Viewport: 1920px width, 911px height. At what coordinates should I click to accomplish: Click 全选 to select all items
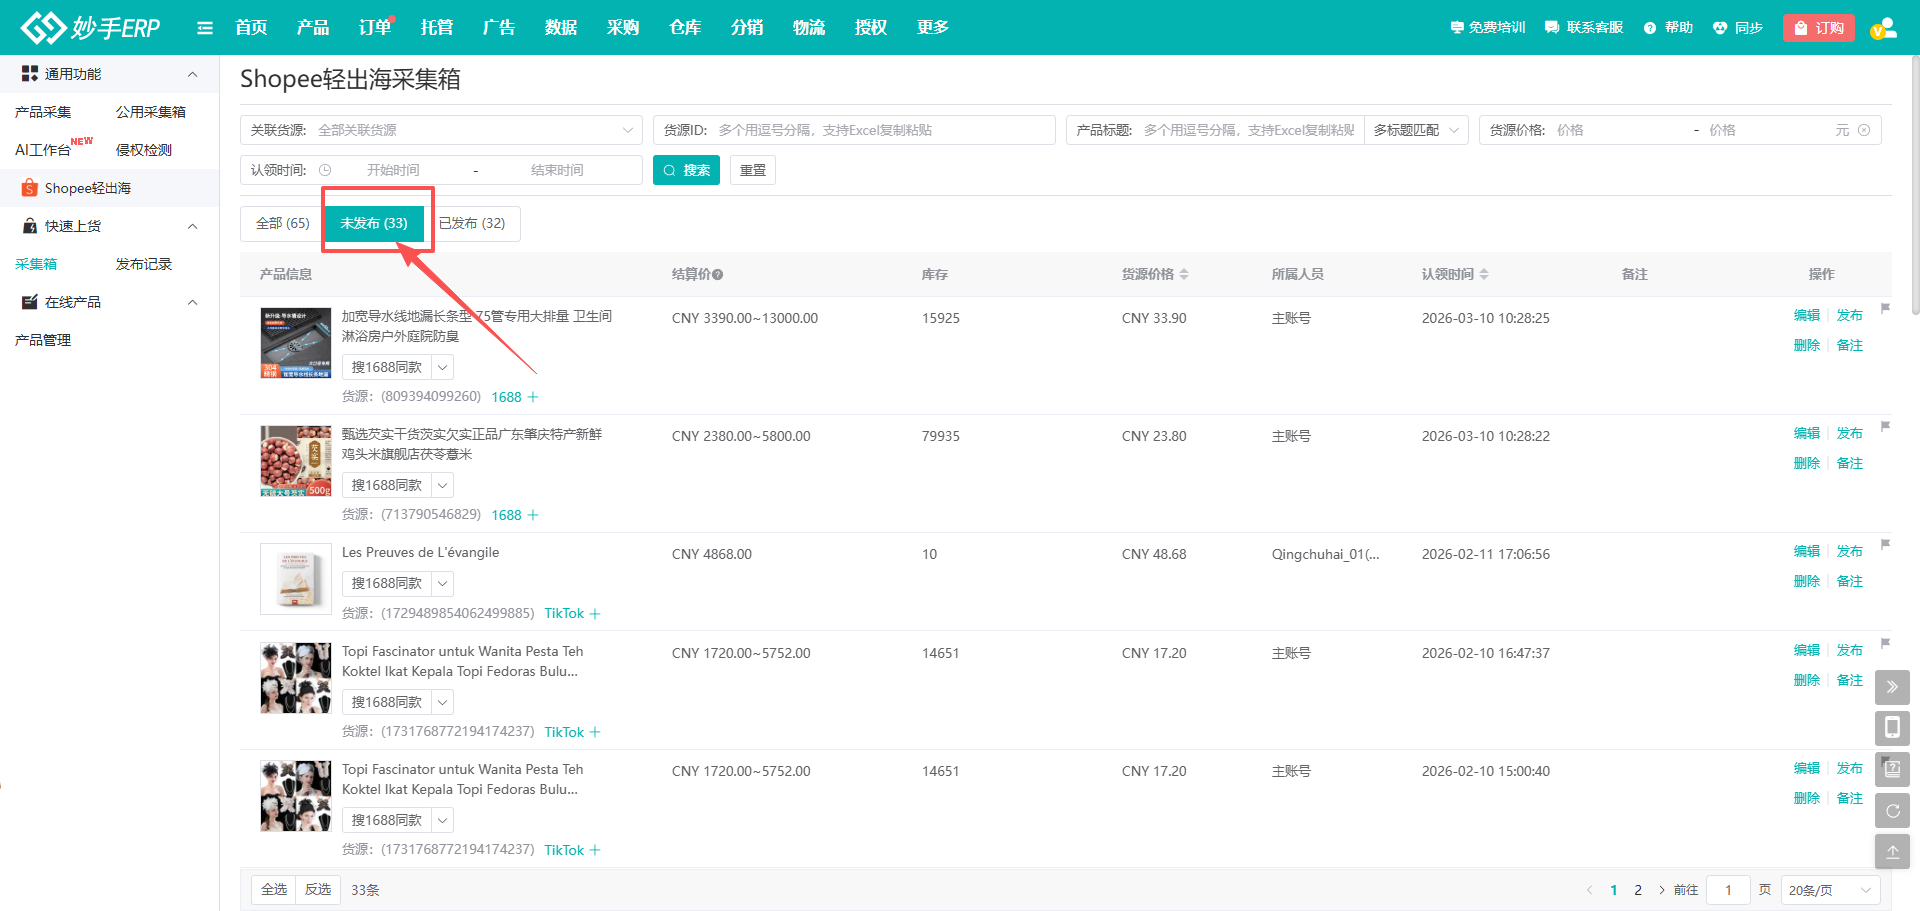[274, 889]
